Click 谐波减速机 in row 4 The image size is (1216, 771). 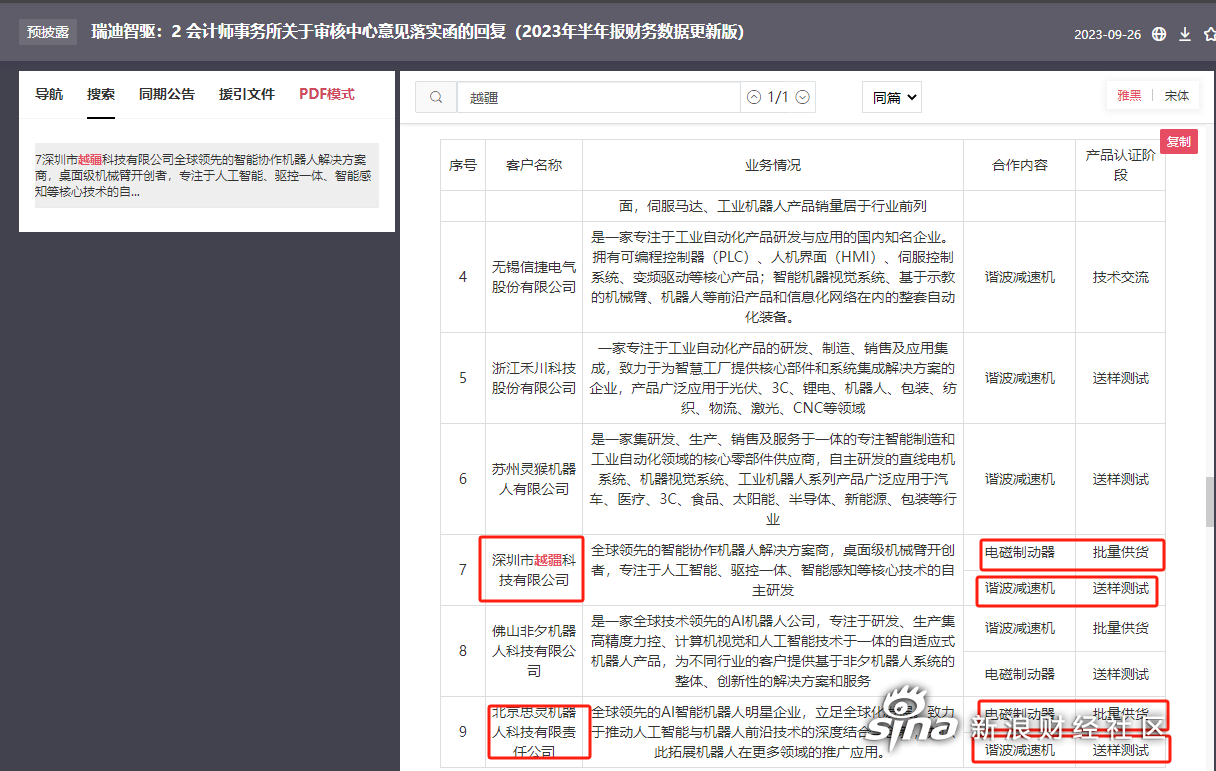pos(1020,277)
